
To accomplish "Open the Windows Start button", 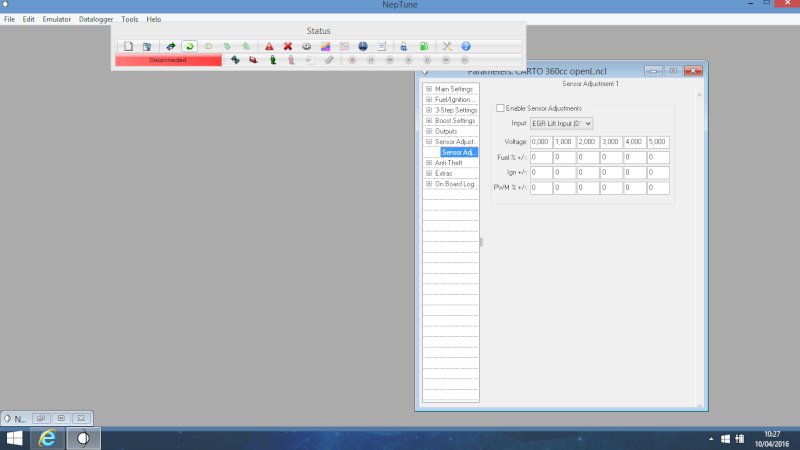I will coord(14,438).
